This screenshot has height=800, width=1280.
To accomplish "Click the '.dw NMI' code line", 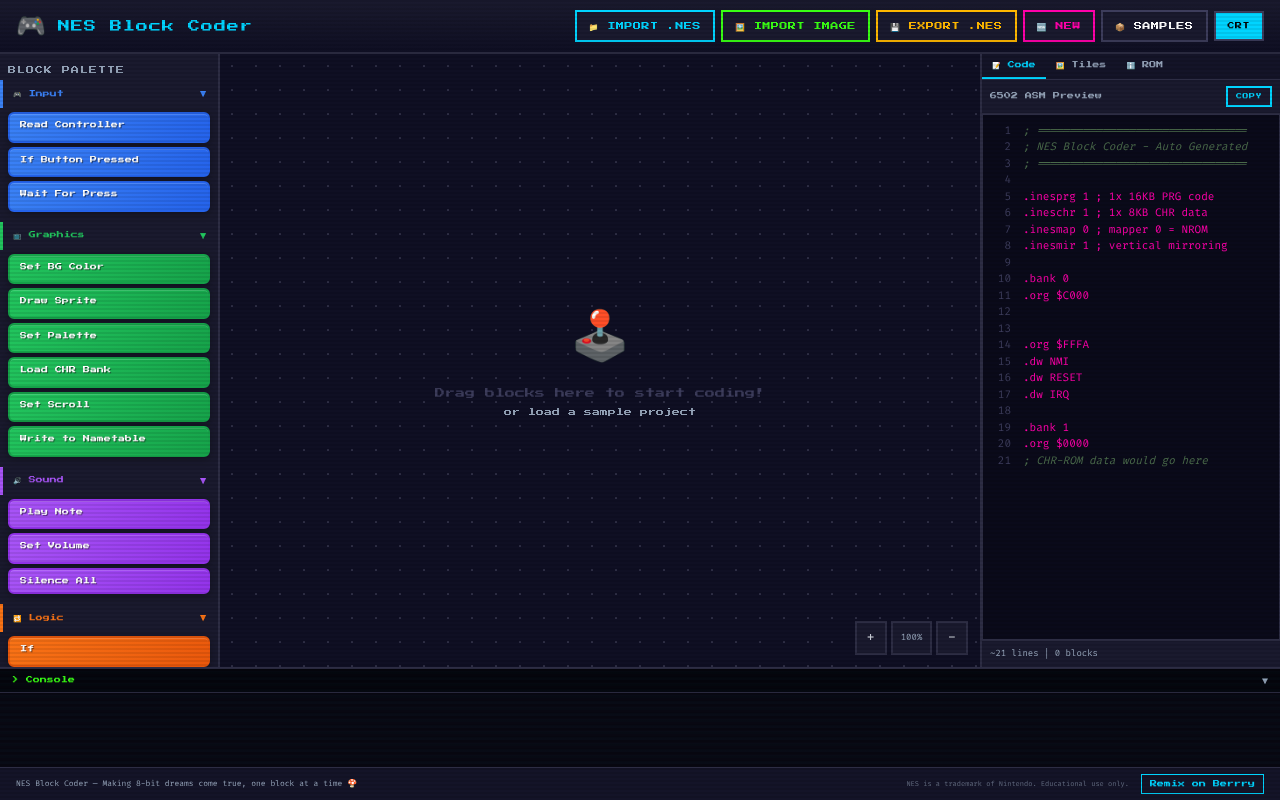I will tap(1045, 362).
